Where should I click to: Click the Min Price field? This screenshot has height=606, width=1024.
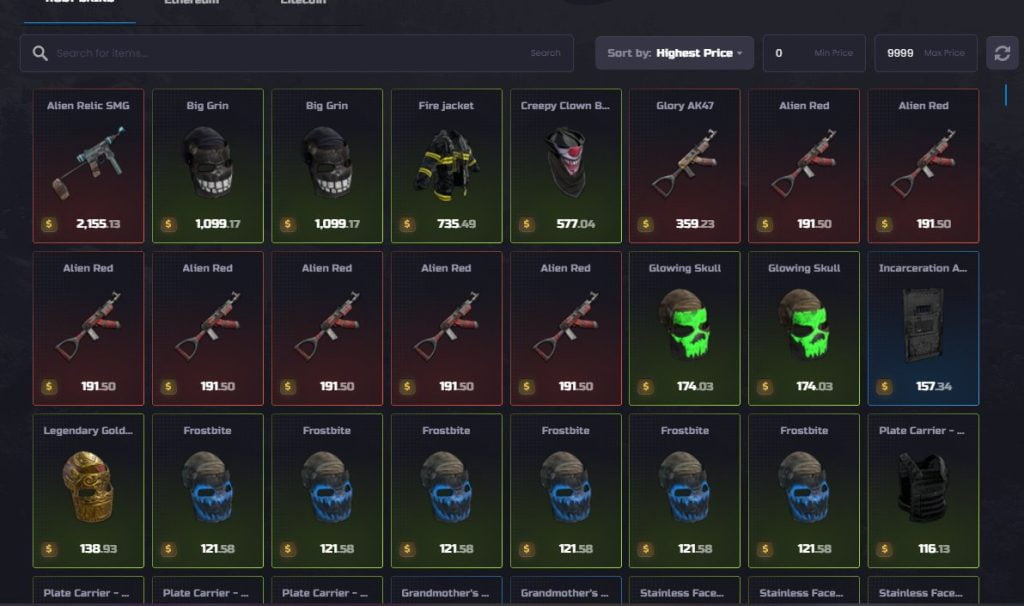point(814,53)
